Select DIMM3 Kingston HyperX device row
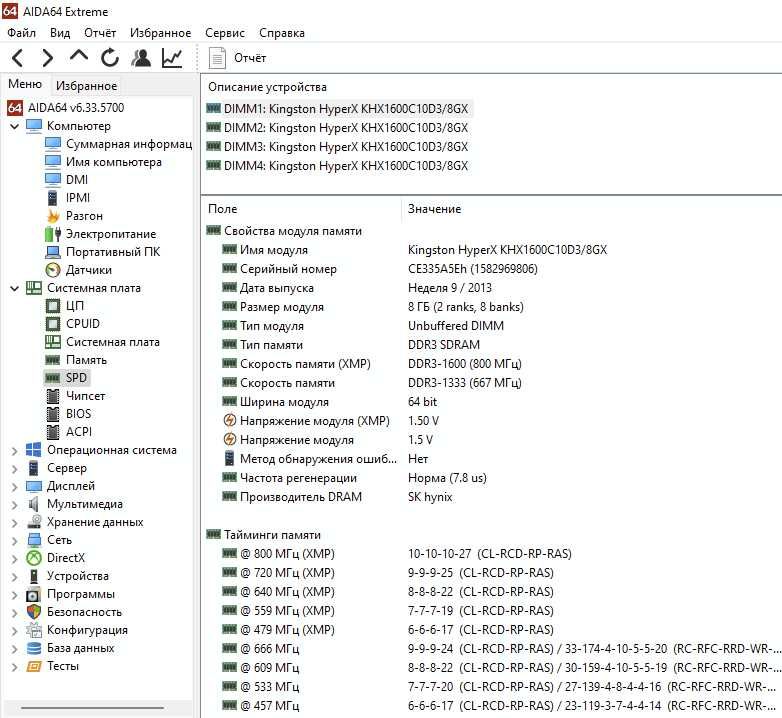 [x=338, y=147]
